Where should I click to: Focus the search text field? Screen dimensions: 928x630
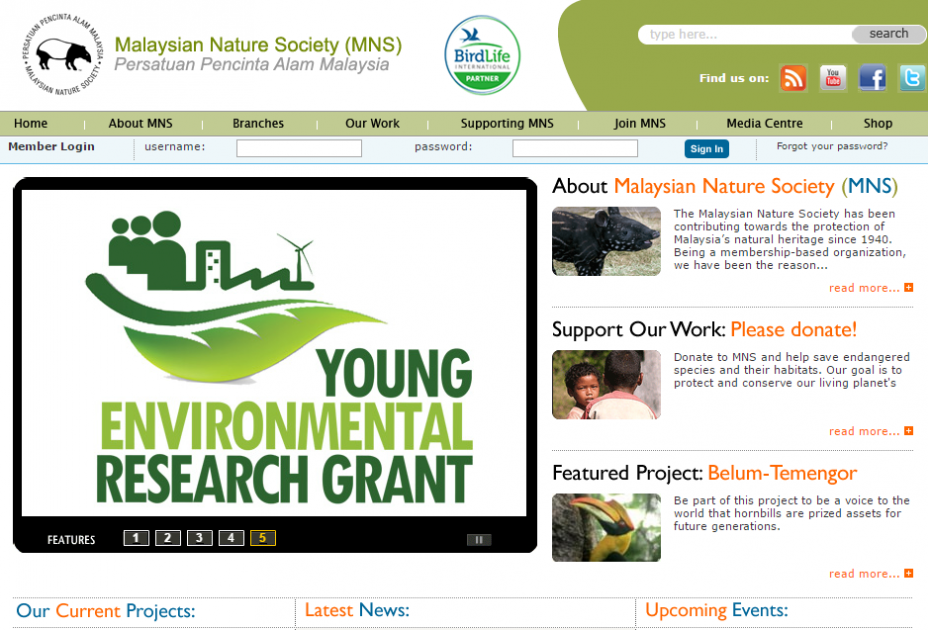pos(745,34)
